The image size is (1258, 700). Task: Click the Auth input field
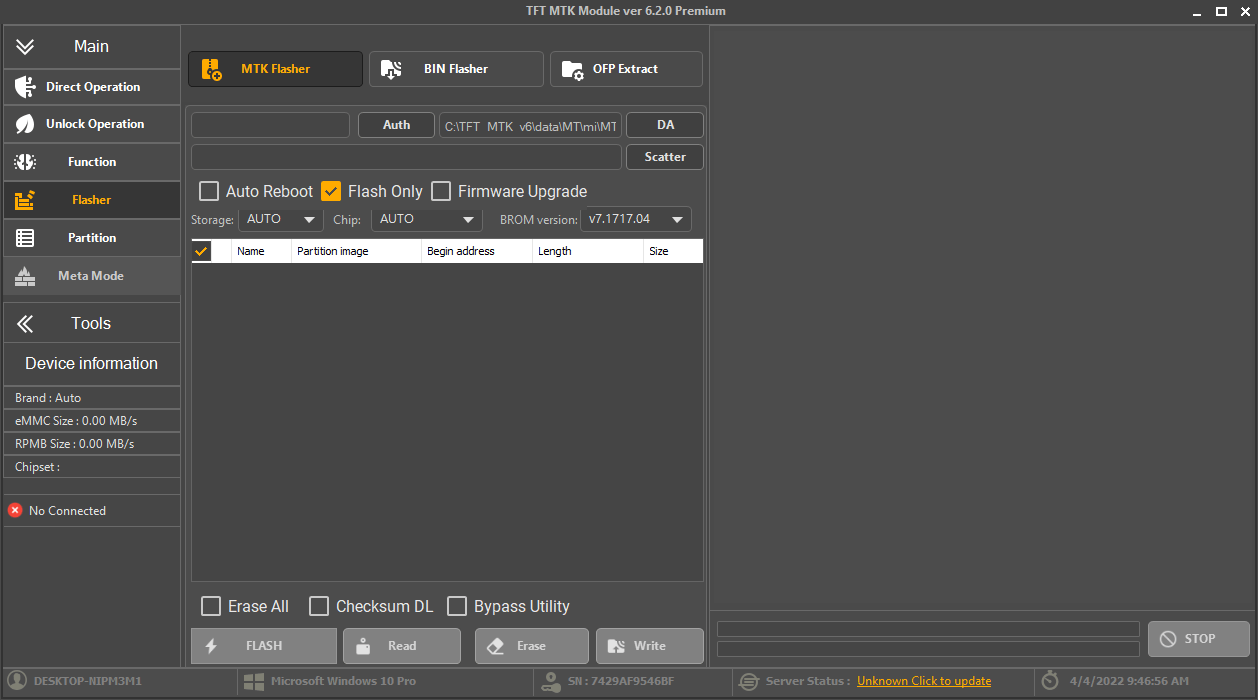270,125
